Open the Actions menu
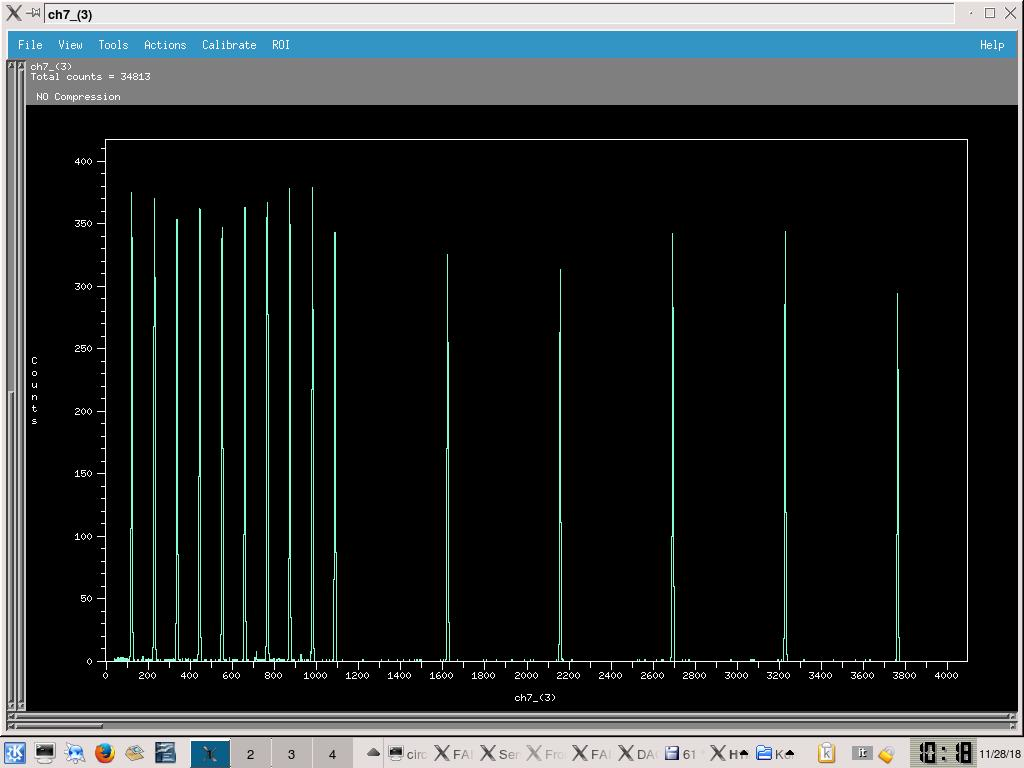This screenshot has width=1024, height=768. 165,45
